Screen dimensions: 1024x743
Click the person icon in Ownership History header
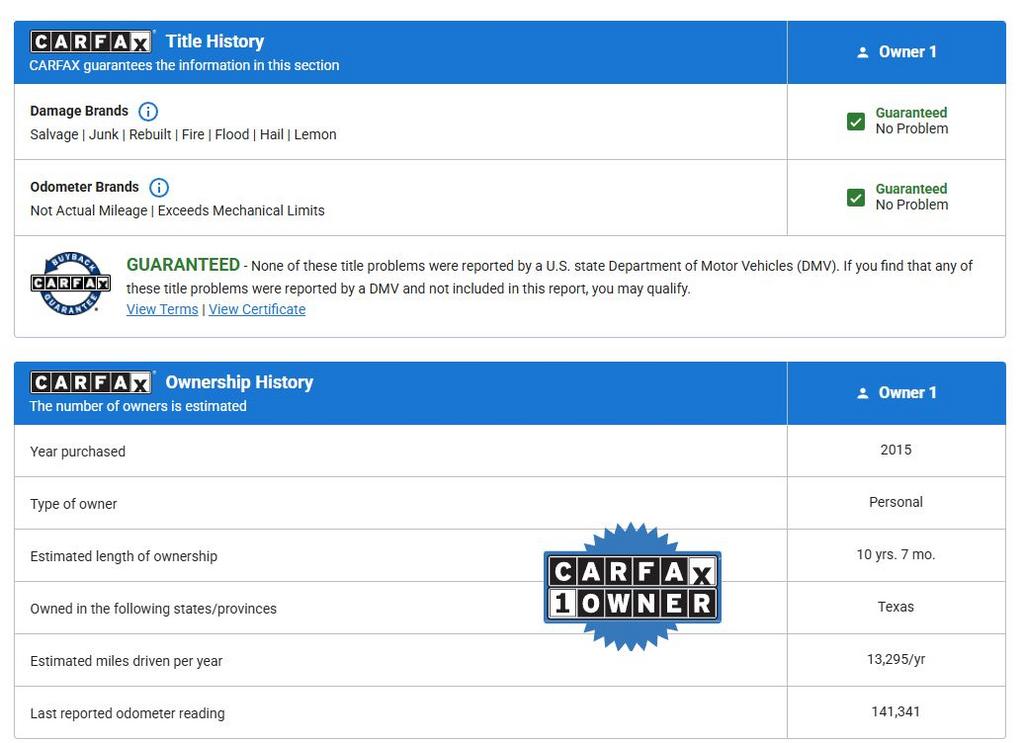(863, 393)
